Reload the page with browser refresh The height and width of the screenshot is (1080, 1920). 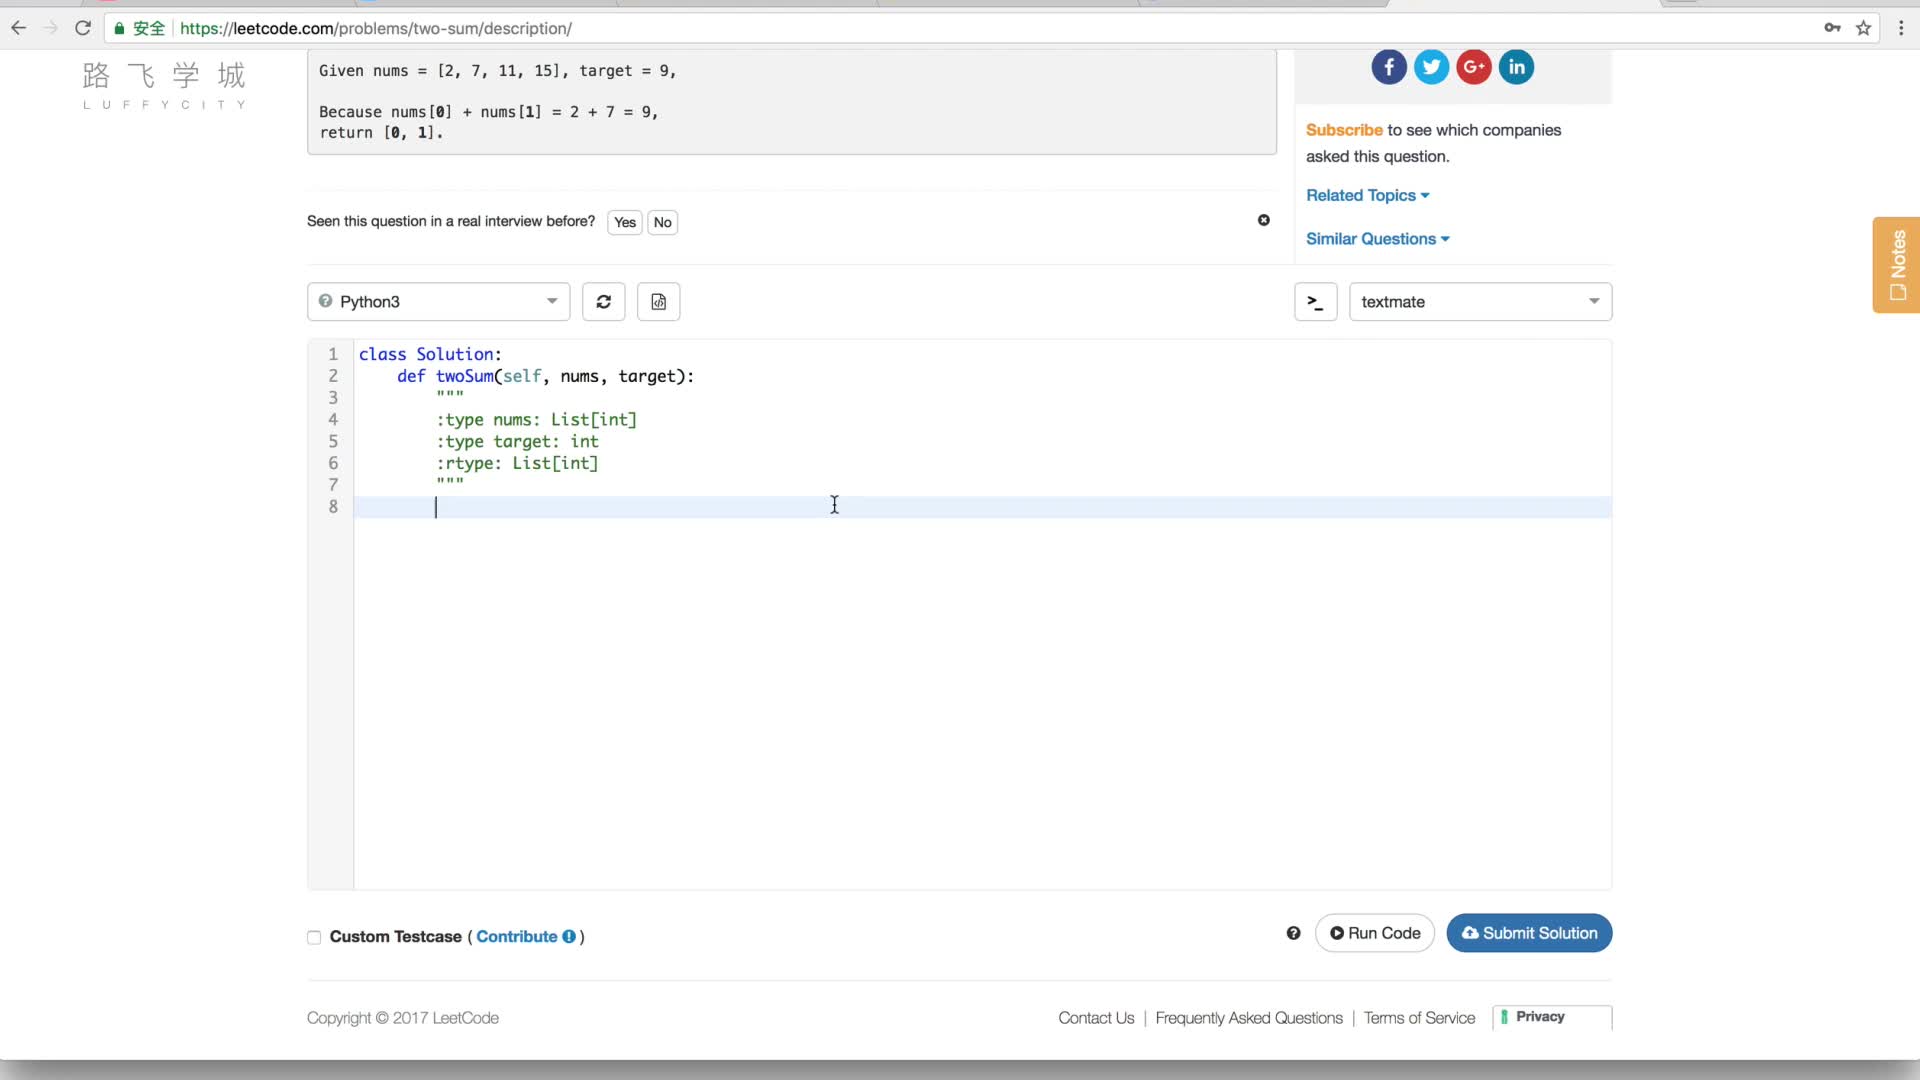[83, 28]
